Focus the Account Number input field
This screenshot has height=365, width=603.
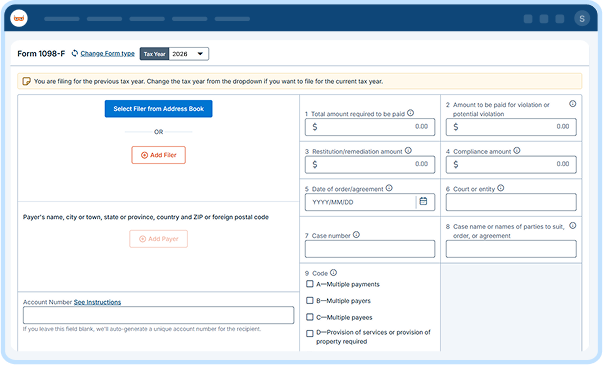(x=158, y=315)
